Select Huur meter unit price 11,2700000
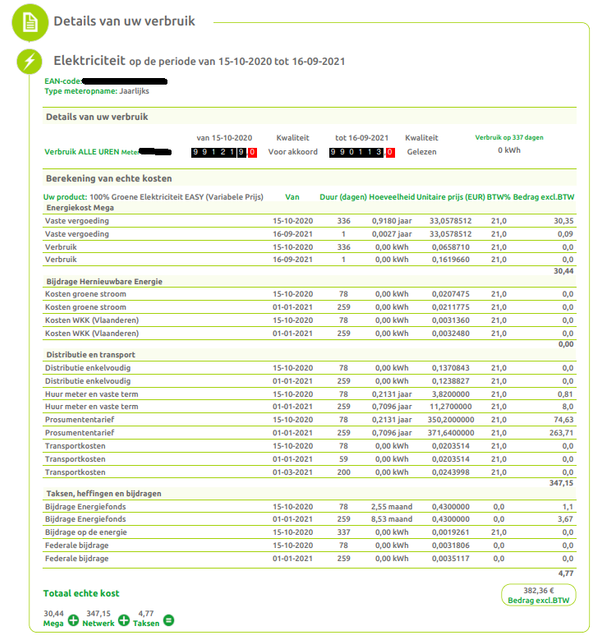 point(451,407)
